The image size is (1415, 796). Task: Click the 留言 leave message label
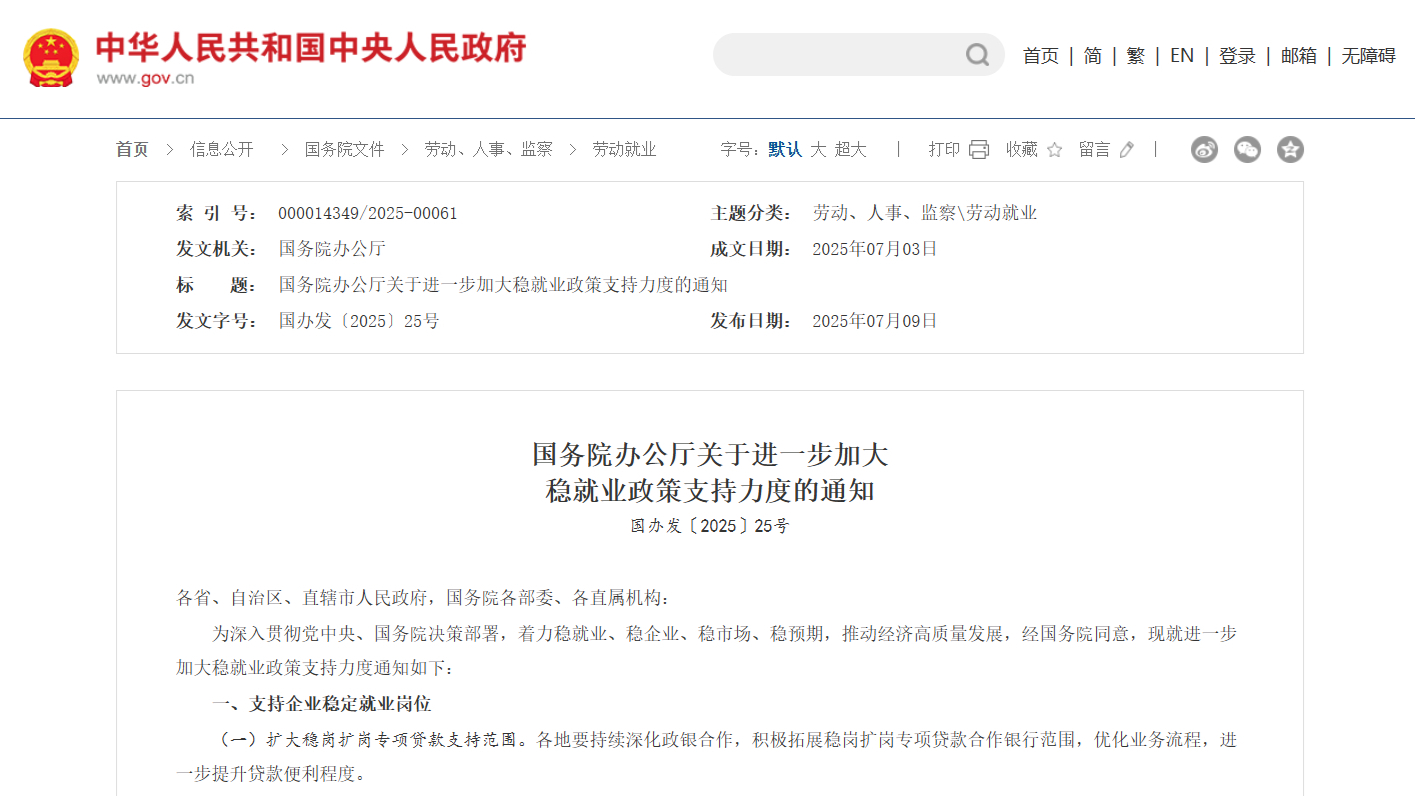(x=1094, y=150)
